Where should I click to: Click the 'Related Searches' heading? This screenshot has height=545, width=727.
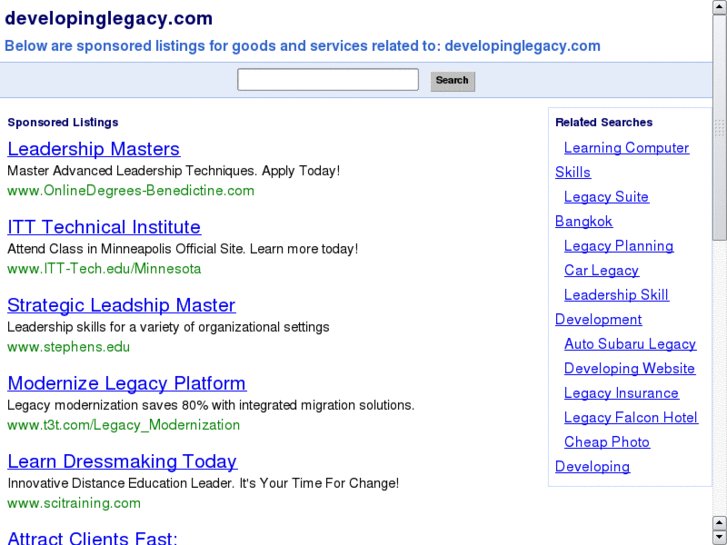pyautogui.click(x=604, y=122)
